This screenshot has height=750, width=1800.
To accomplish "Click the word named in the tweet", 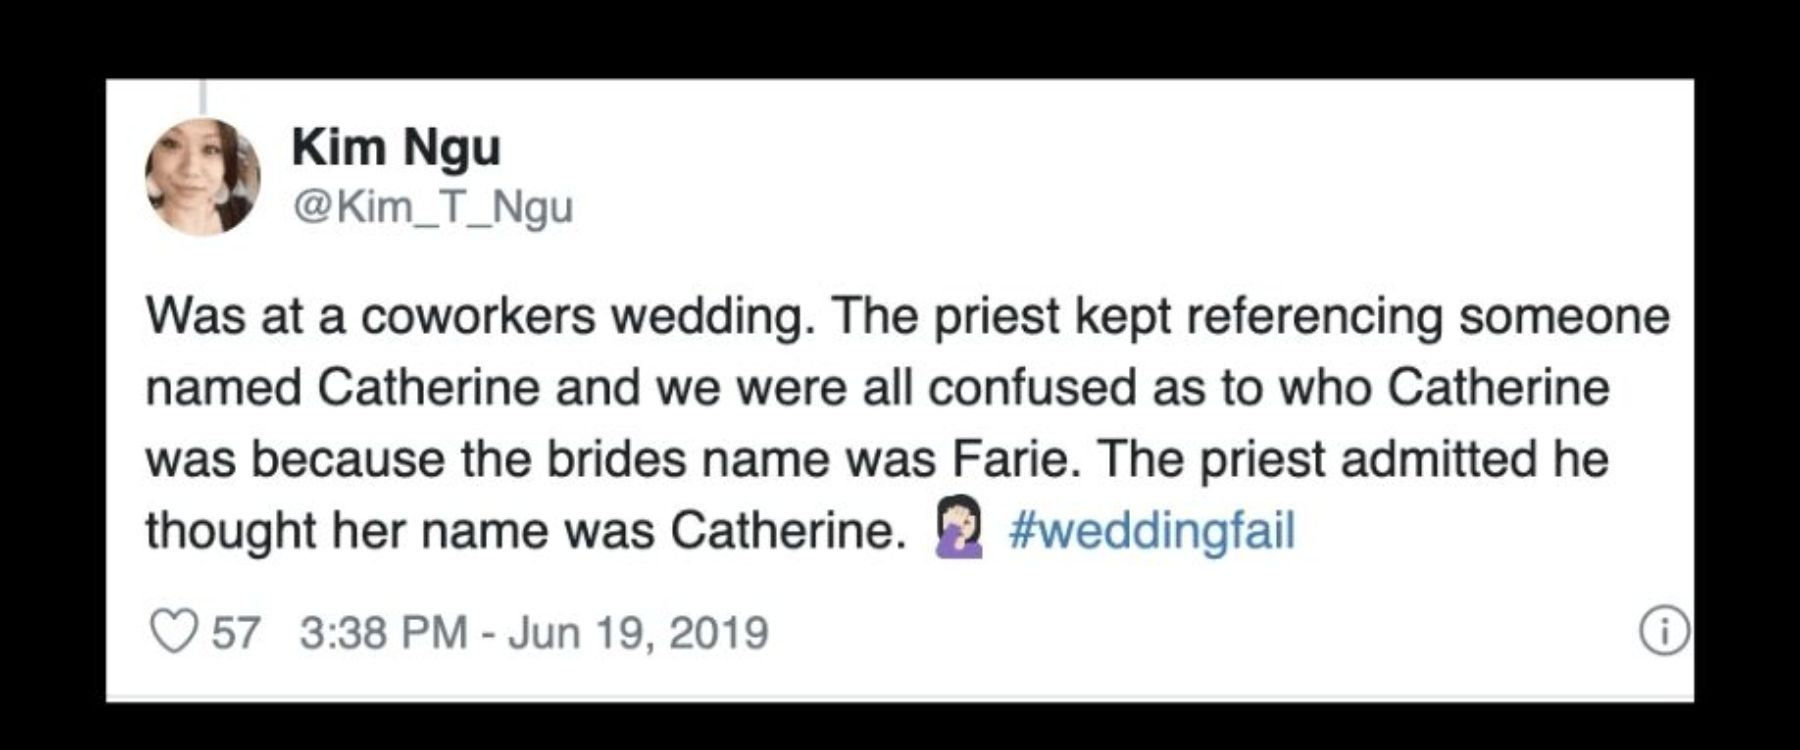I will tap(224, 388).
